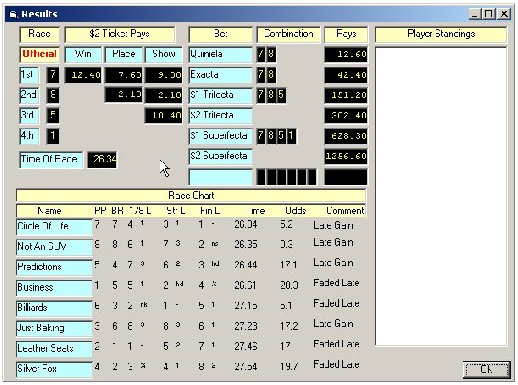Click the Comment column header in Race Chart
Viewport: 518px width, 385px height.
(345, 211)
